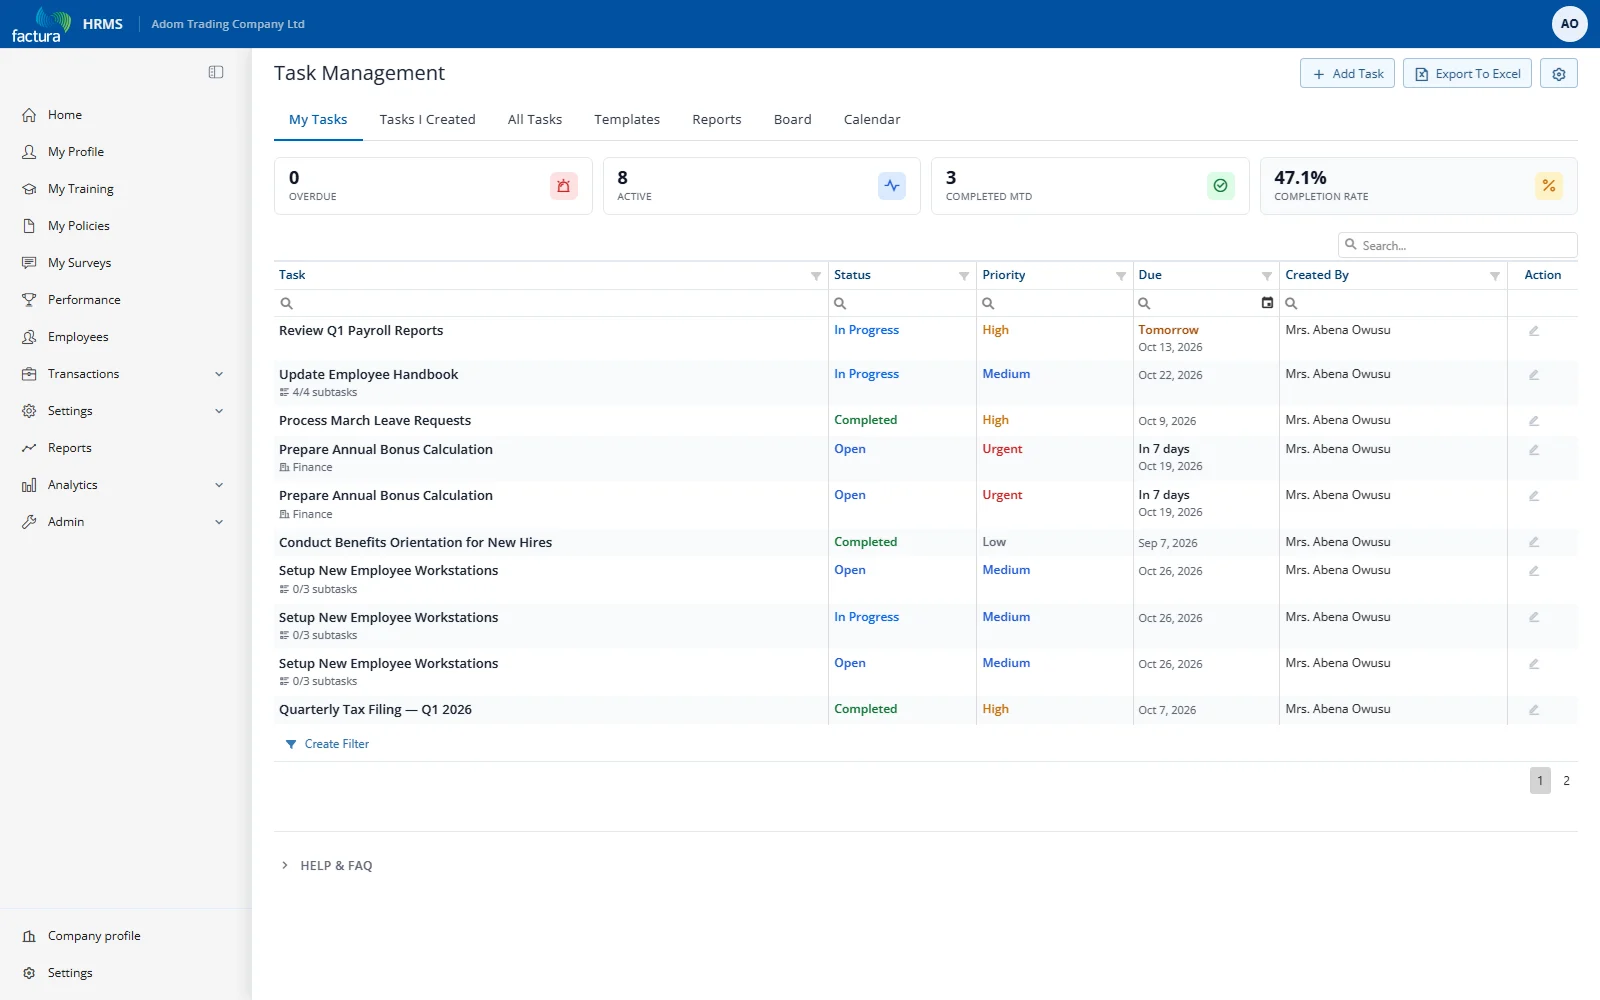Expand the sidebar Settings submenu
Viewport: 1600px width, 1000px height.
click(x=219, y=411)
